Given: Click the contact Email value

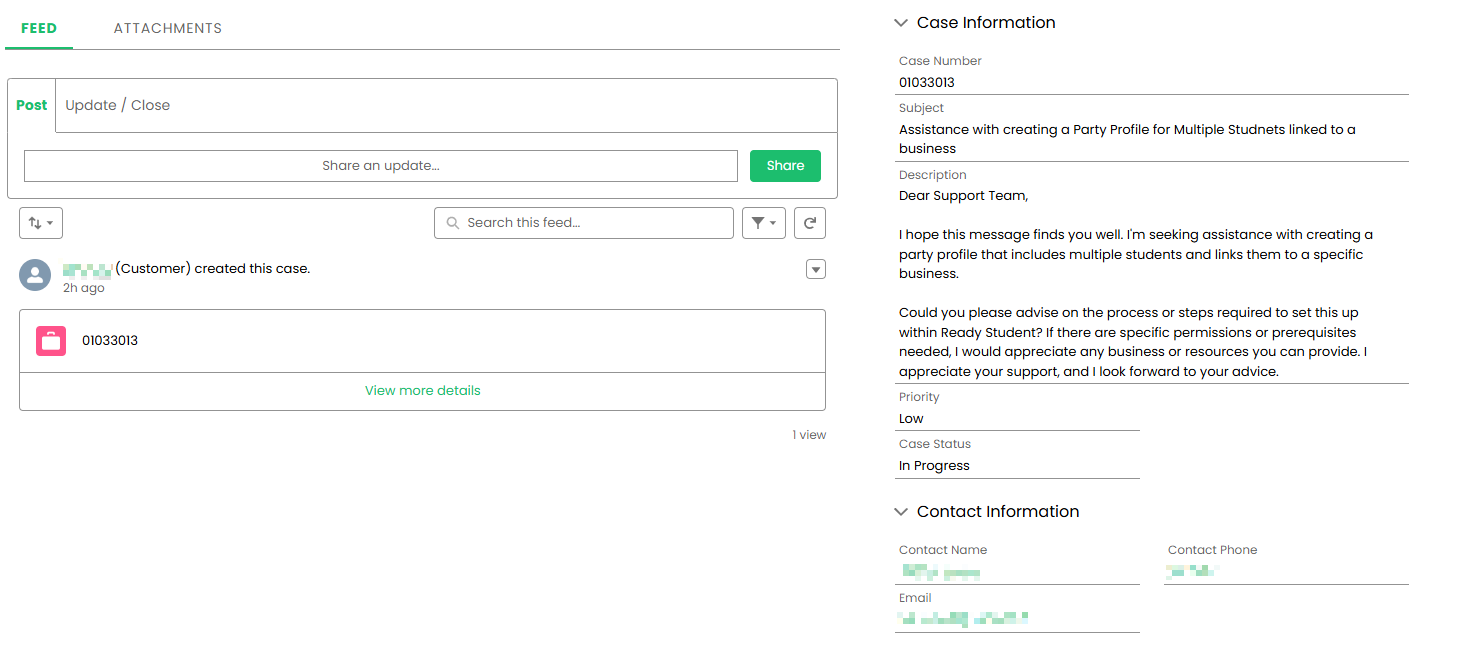Looking at the screenshot, I should [x=964, y=619].
